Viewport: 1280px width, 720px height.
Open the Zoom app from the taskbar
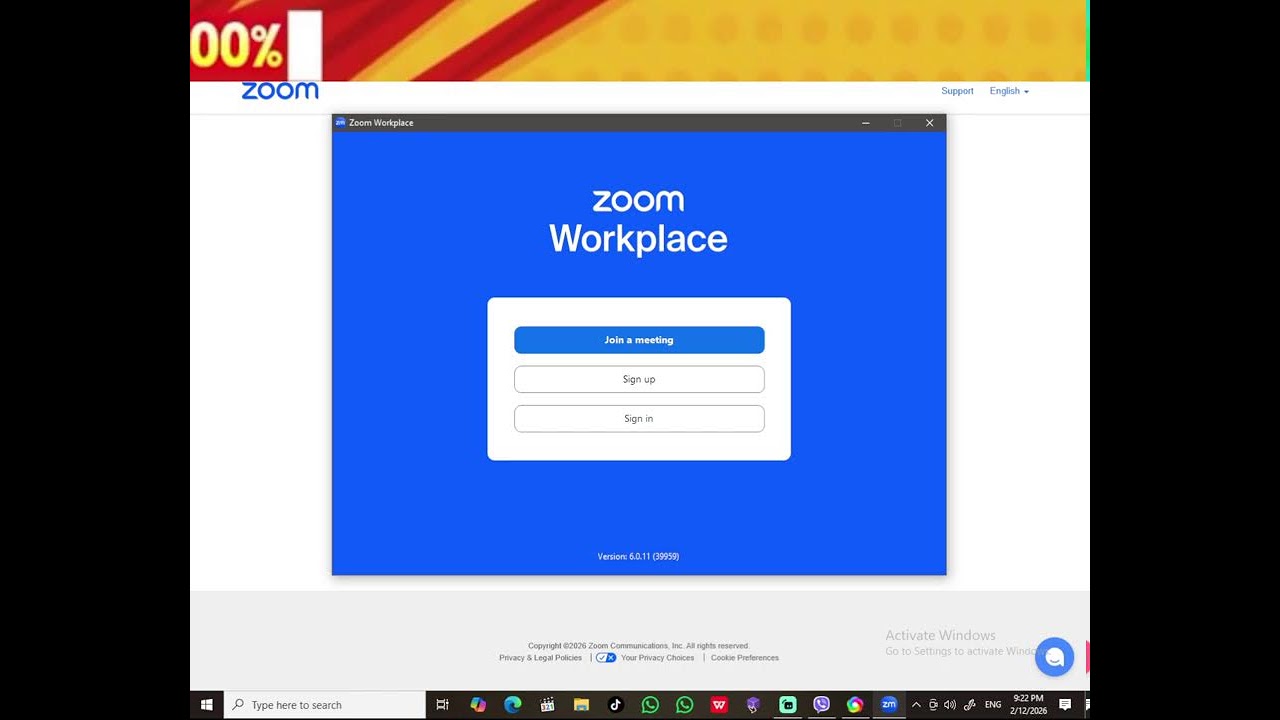coord(888,705)
